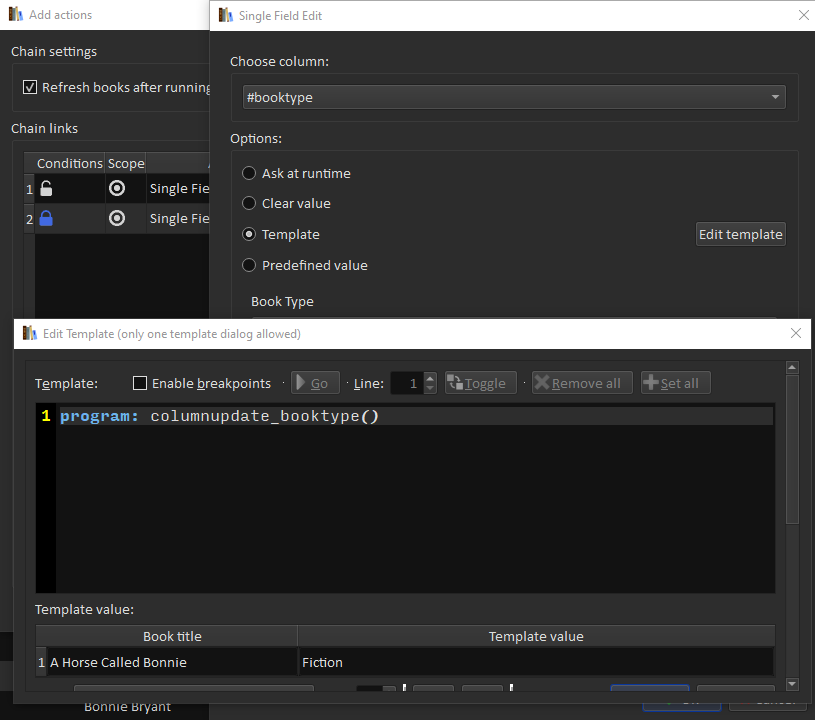Click 'Bonnie Bryant' author text in background
The image size is (815, 720).
(127, 707)
